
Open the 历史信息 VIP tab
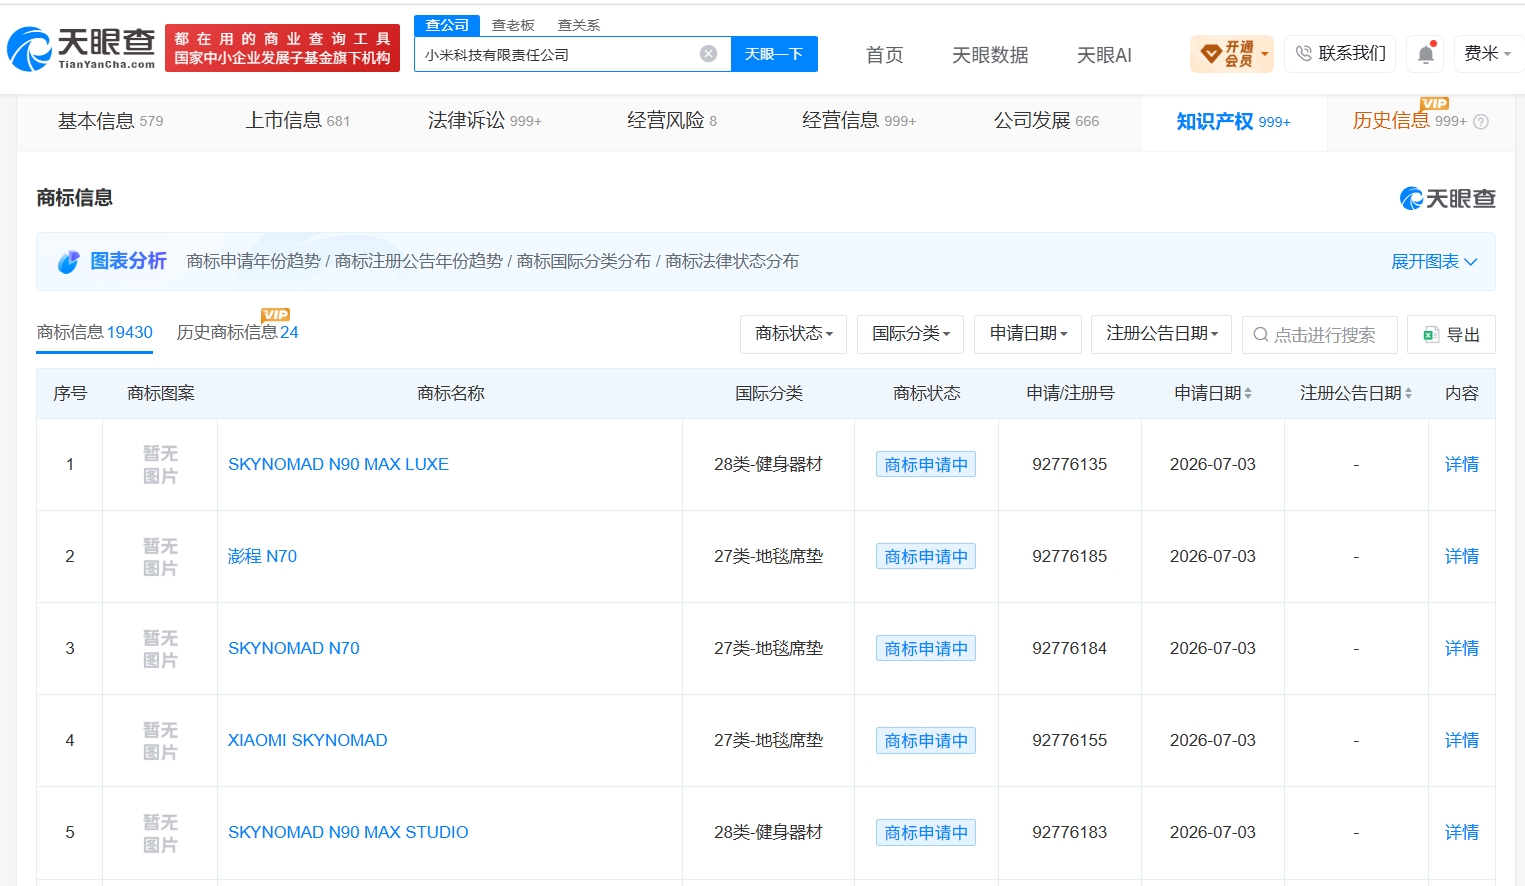[x=1409, y=121]
